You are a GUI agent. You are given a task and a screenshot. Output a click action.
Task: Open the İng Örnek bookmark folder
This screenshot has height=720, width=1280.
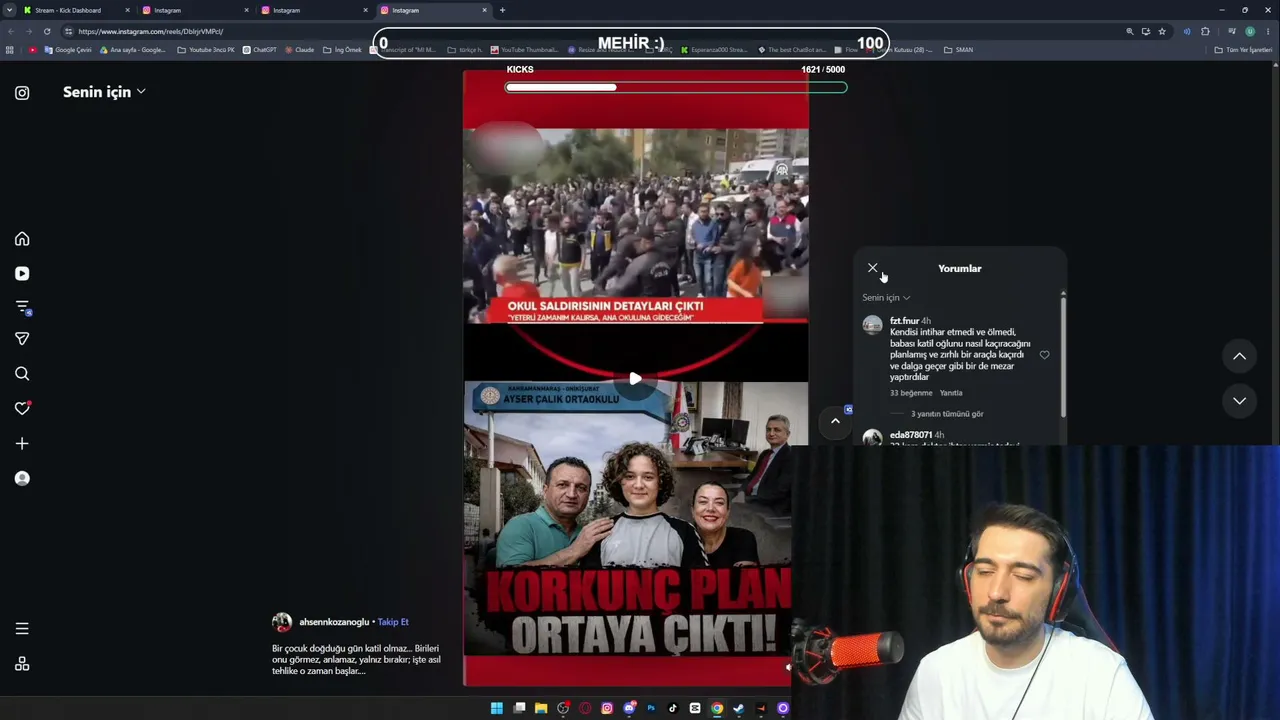[342, 50]
